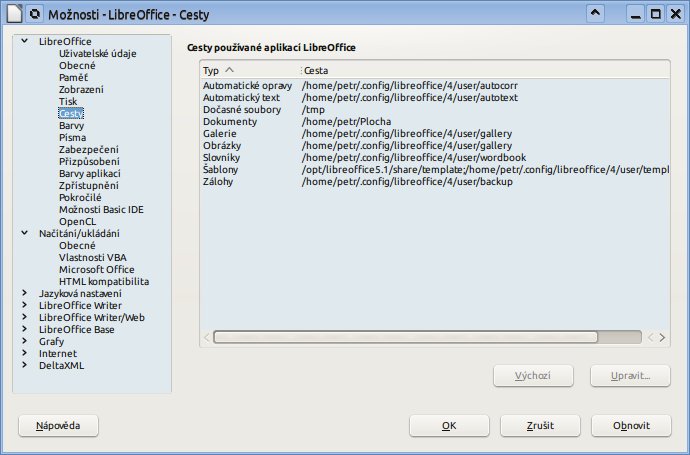Select the Dočasné soubory row

click(x=435, y=110)
